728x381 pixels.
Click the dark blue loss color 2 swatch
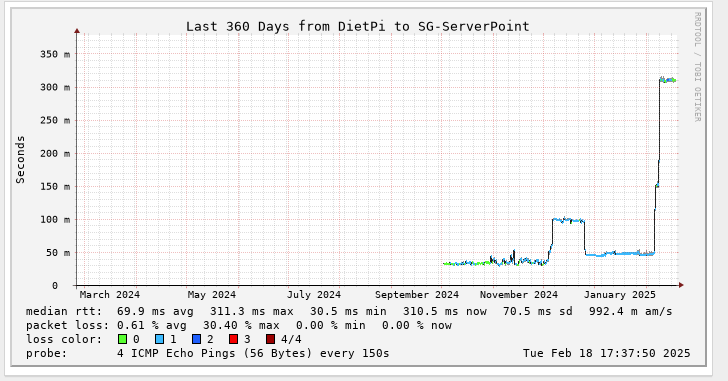pos(196,339)
